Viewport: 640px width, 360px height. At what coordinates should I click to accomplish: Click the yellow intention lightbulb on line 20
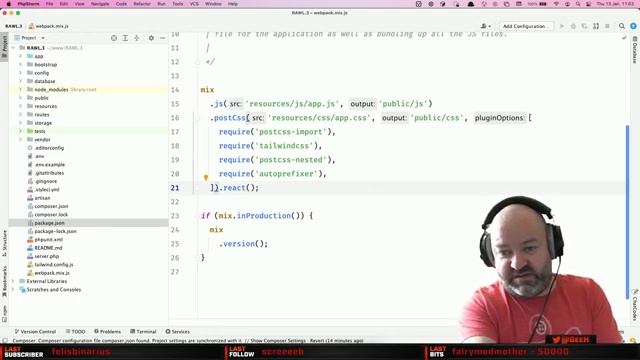coord(206,177)
